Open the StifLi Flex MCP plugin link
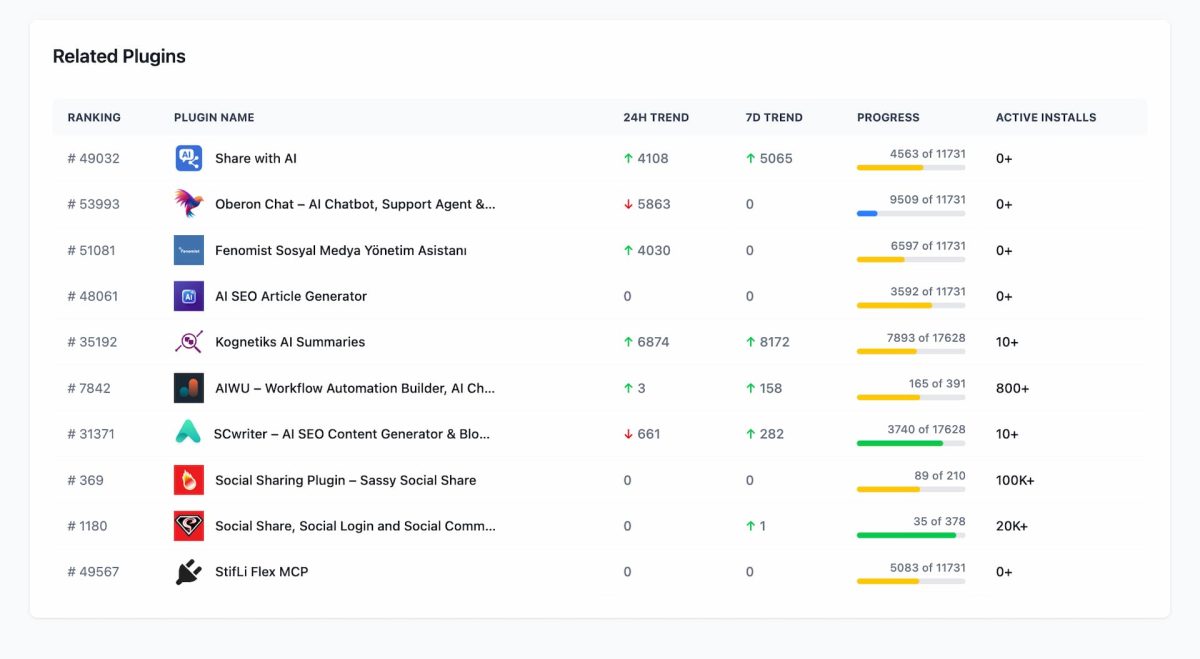 pos(262,572)
